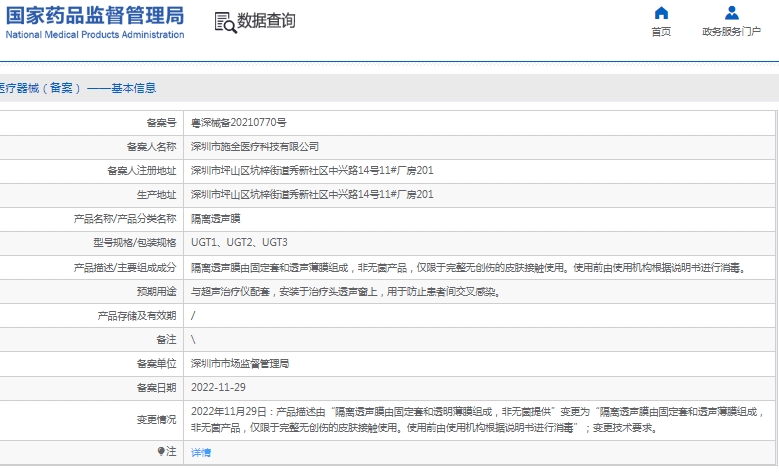The height and width of the screenshot is (472, 779).
Task: Select filing number 粤深械备20210770号
Action: pyautogui.click(x=238, y=123)
